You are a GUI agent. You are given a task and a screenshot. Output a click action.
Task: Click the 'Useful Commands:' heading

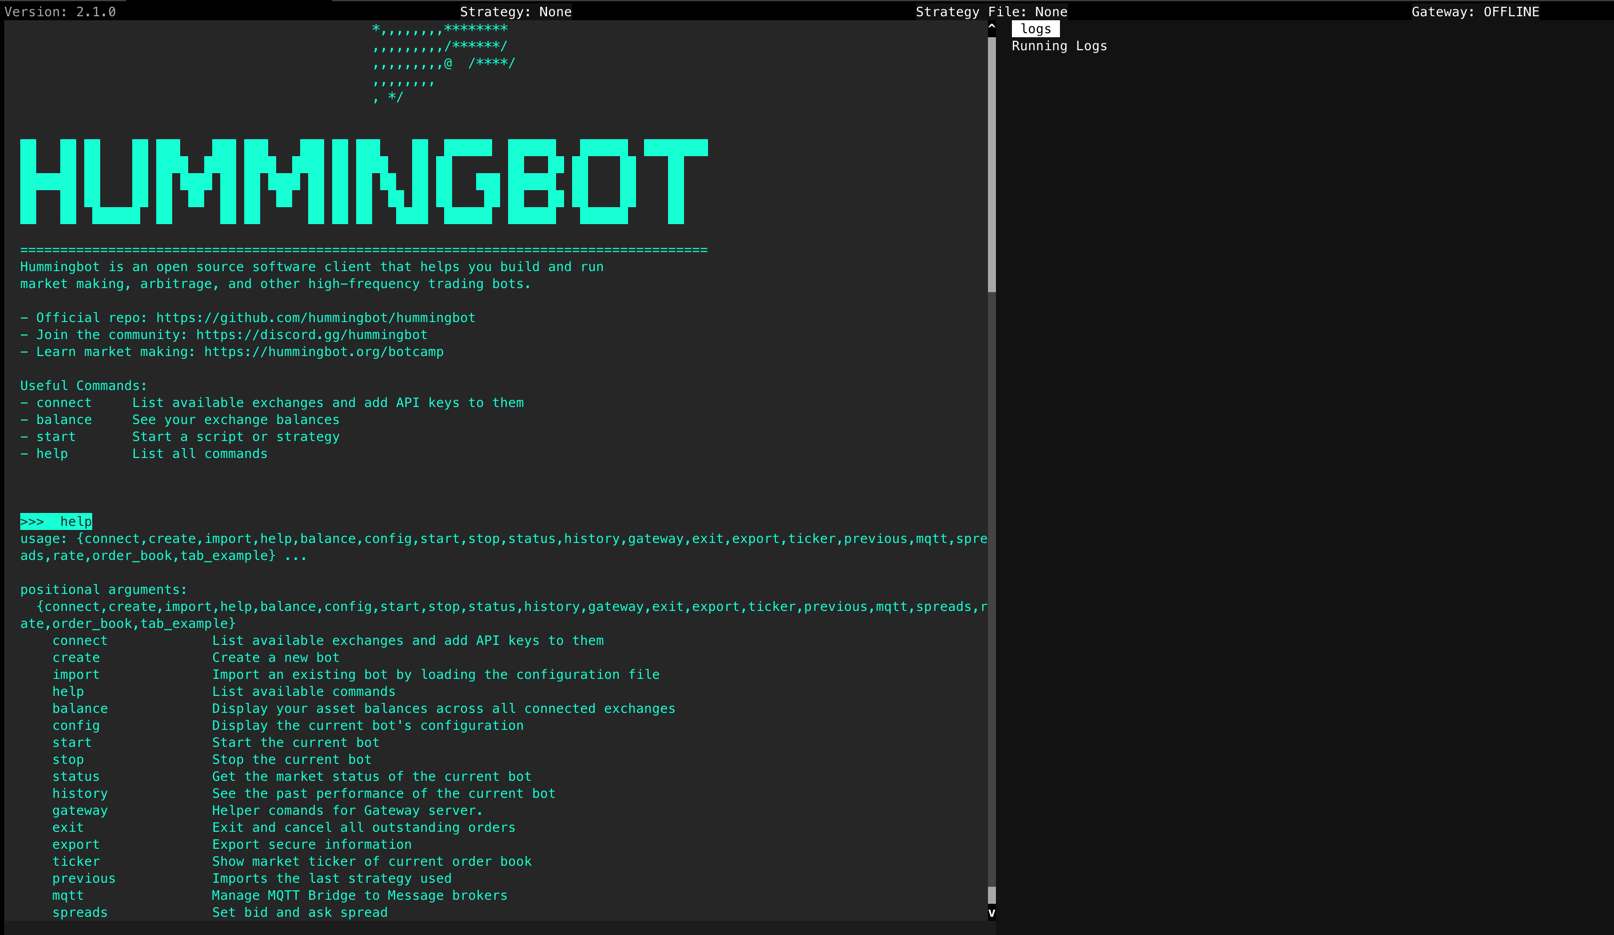84,386
